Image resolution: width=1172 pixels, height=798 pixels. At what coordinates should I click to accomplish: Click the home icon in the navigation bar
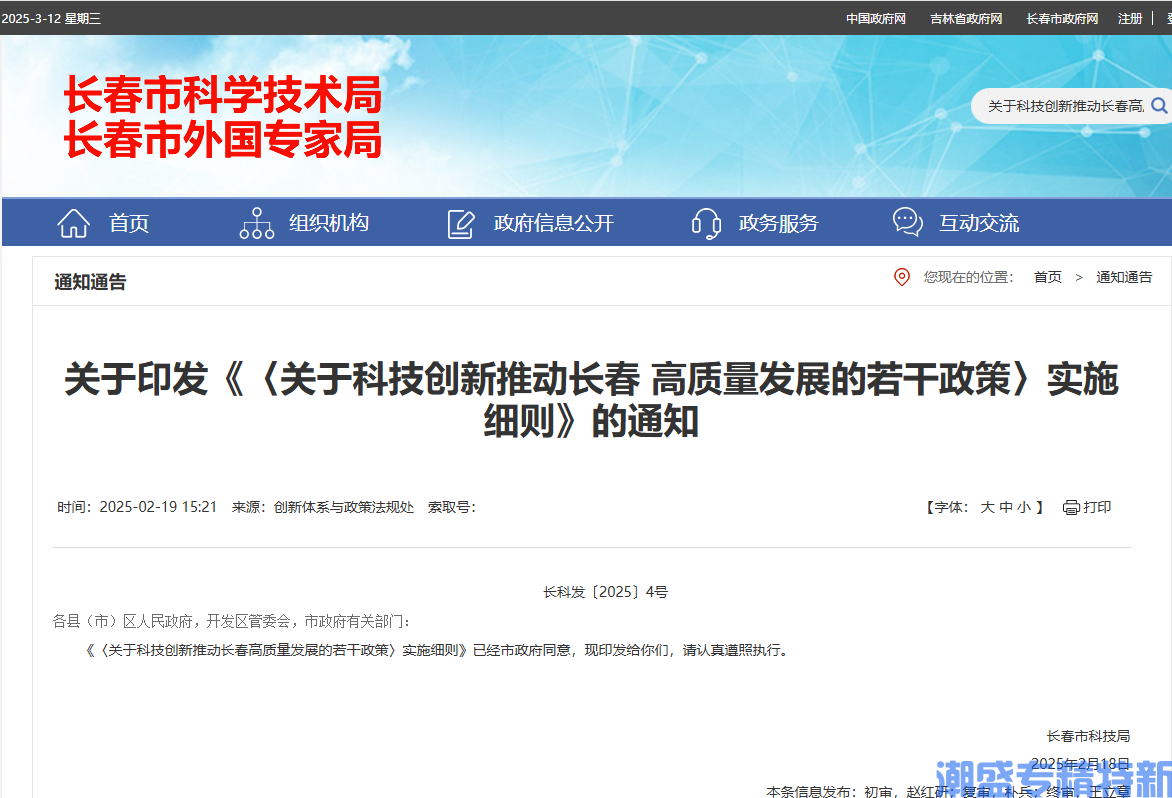click(73, 223)
